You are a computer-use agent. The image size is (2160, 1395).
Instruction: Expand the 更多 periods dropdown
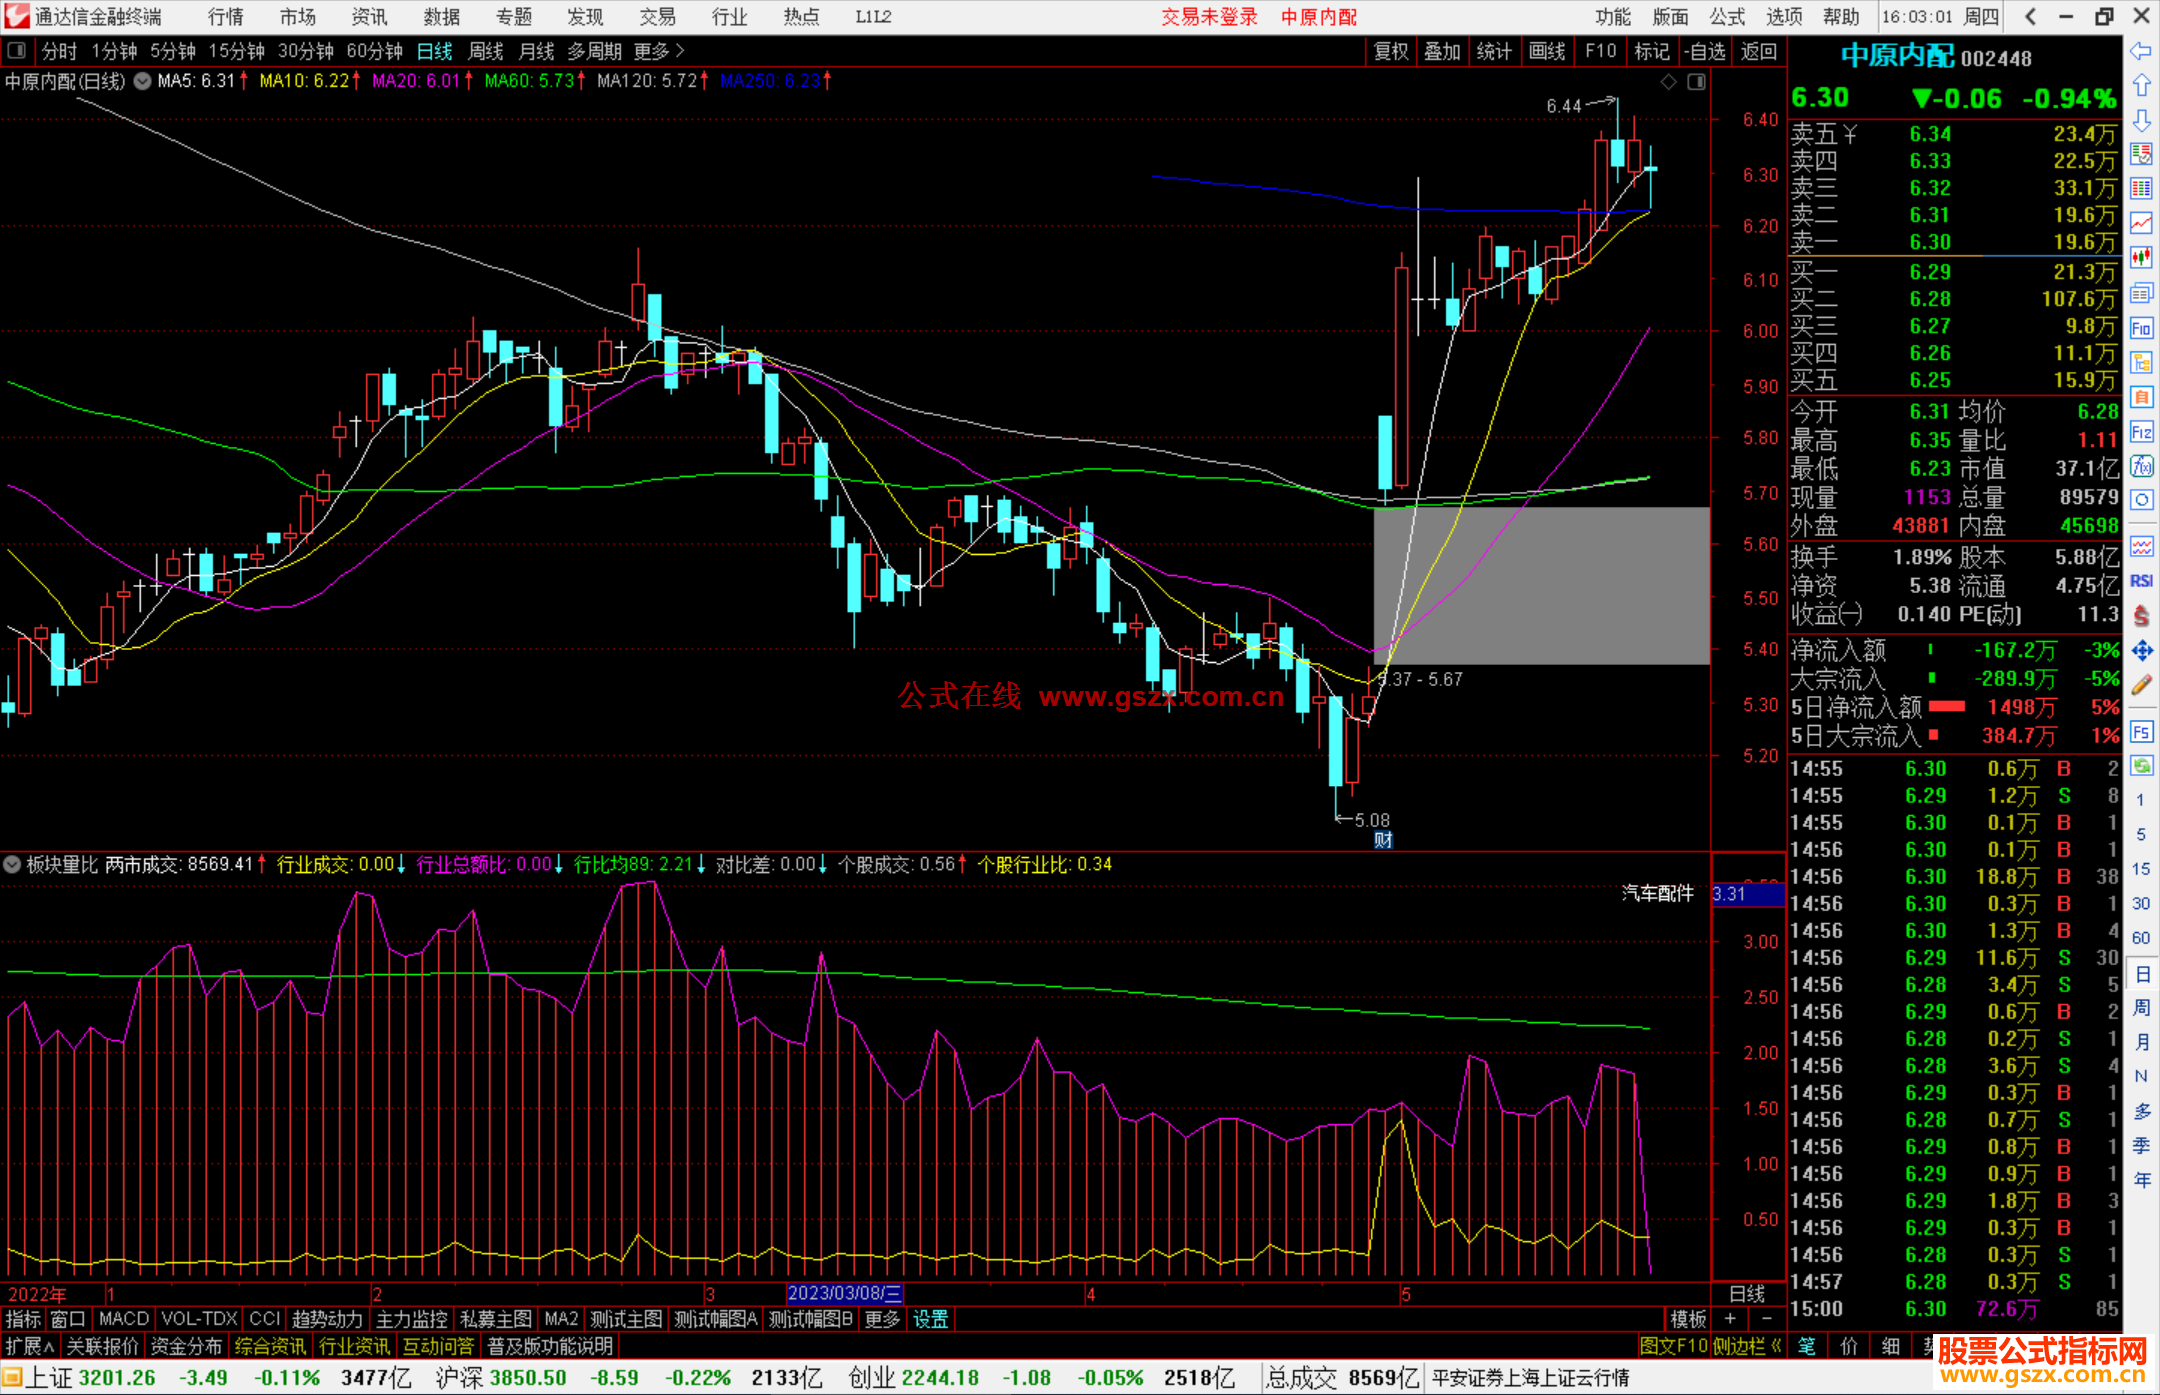pyautogui.click(x=658, y=50)
